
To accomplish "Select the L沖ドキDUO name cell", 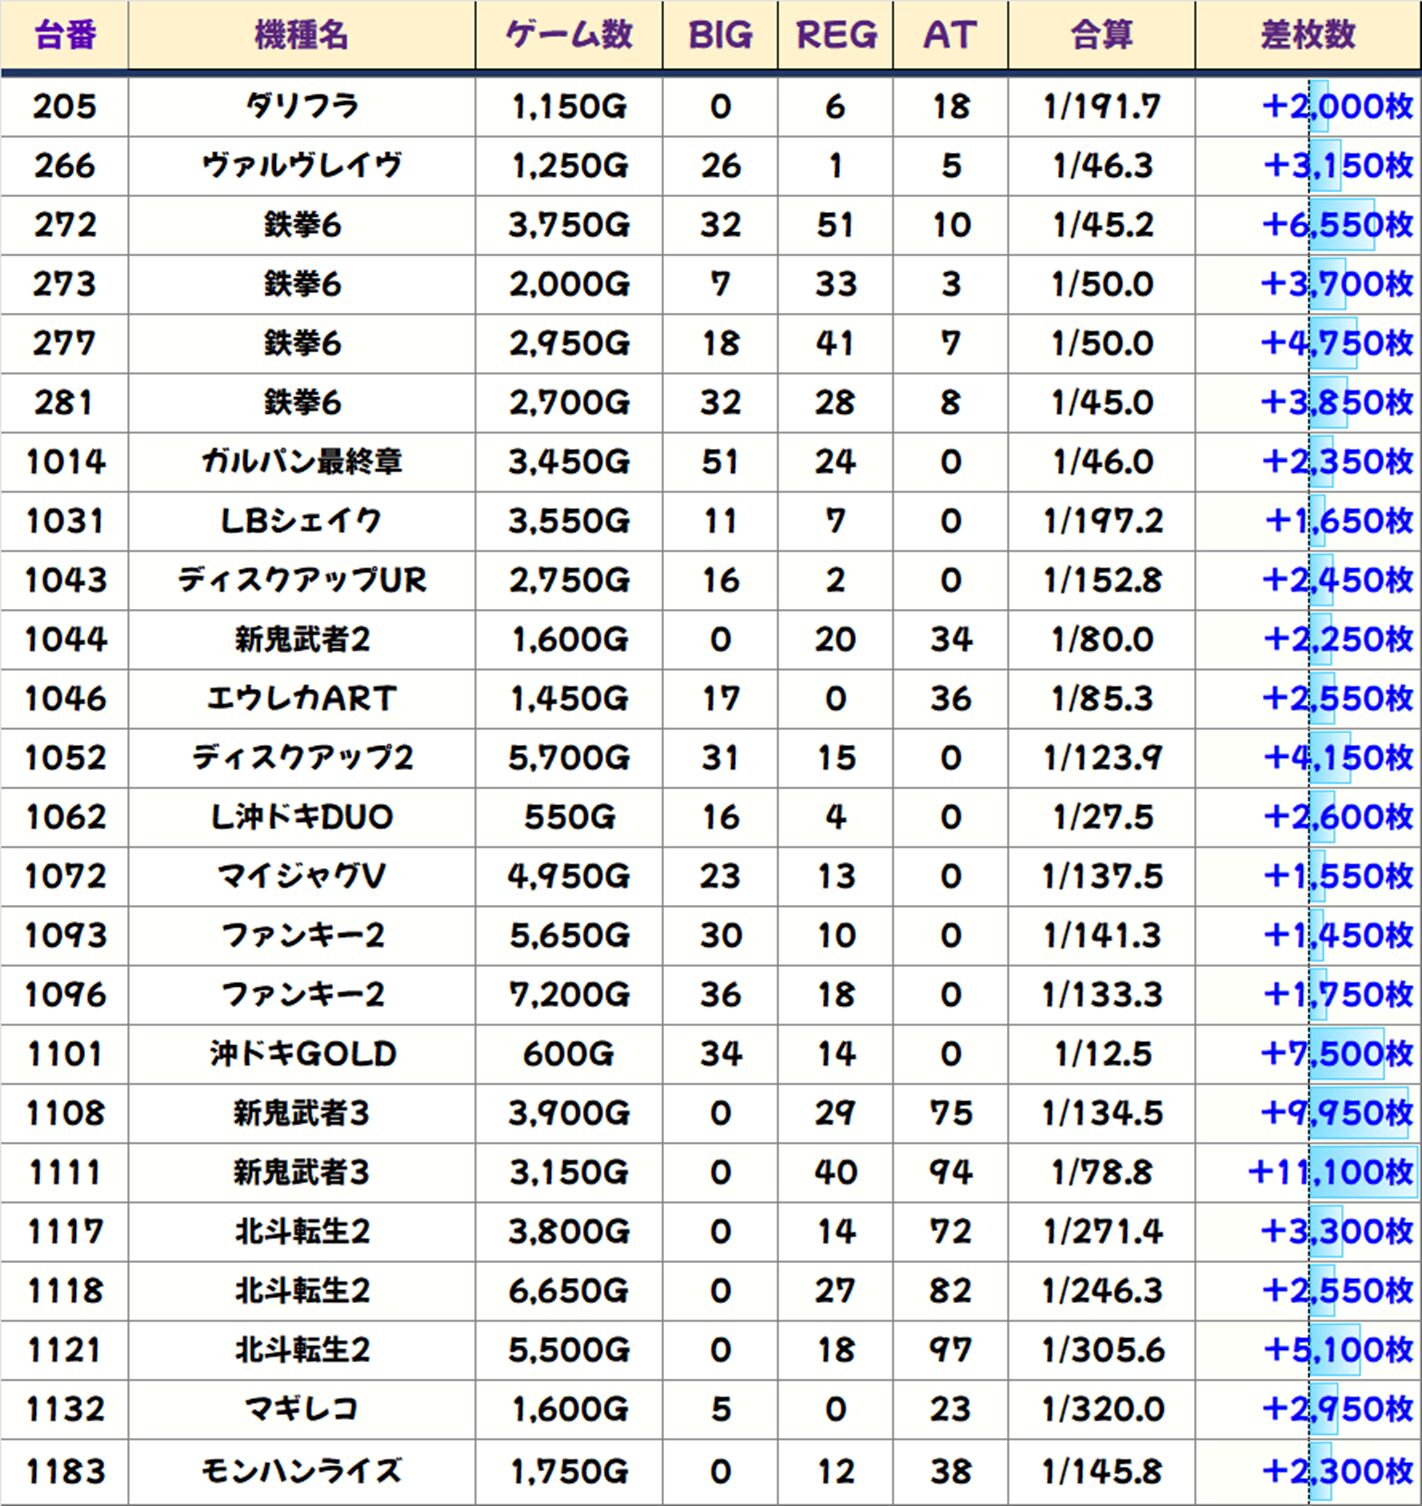I will click(x=301, y=817).
